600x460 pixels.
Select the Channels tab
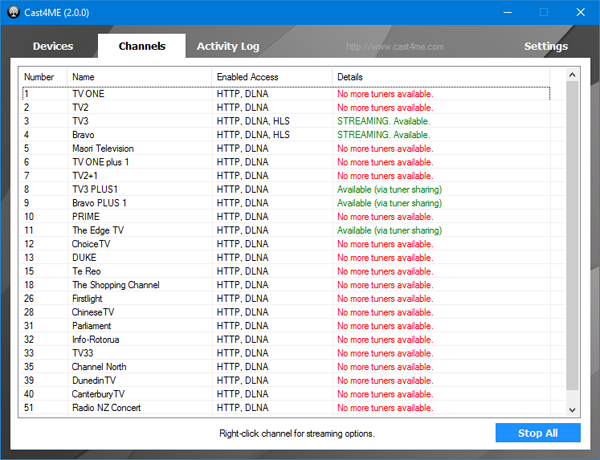point(142,46)
